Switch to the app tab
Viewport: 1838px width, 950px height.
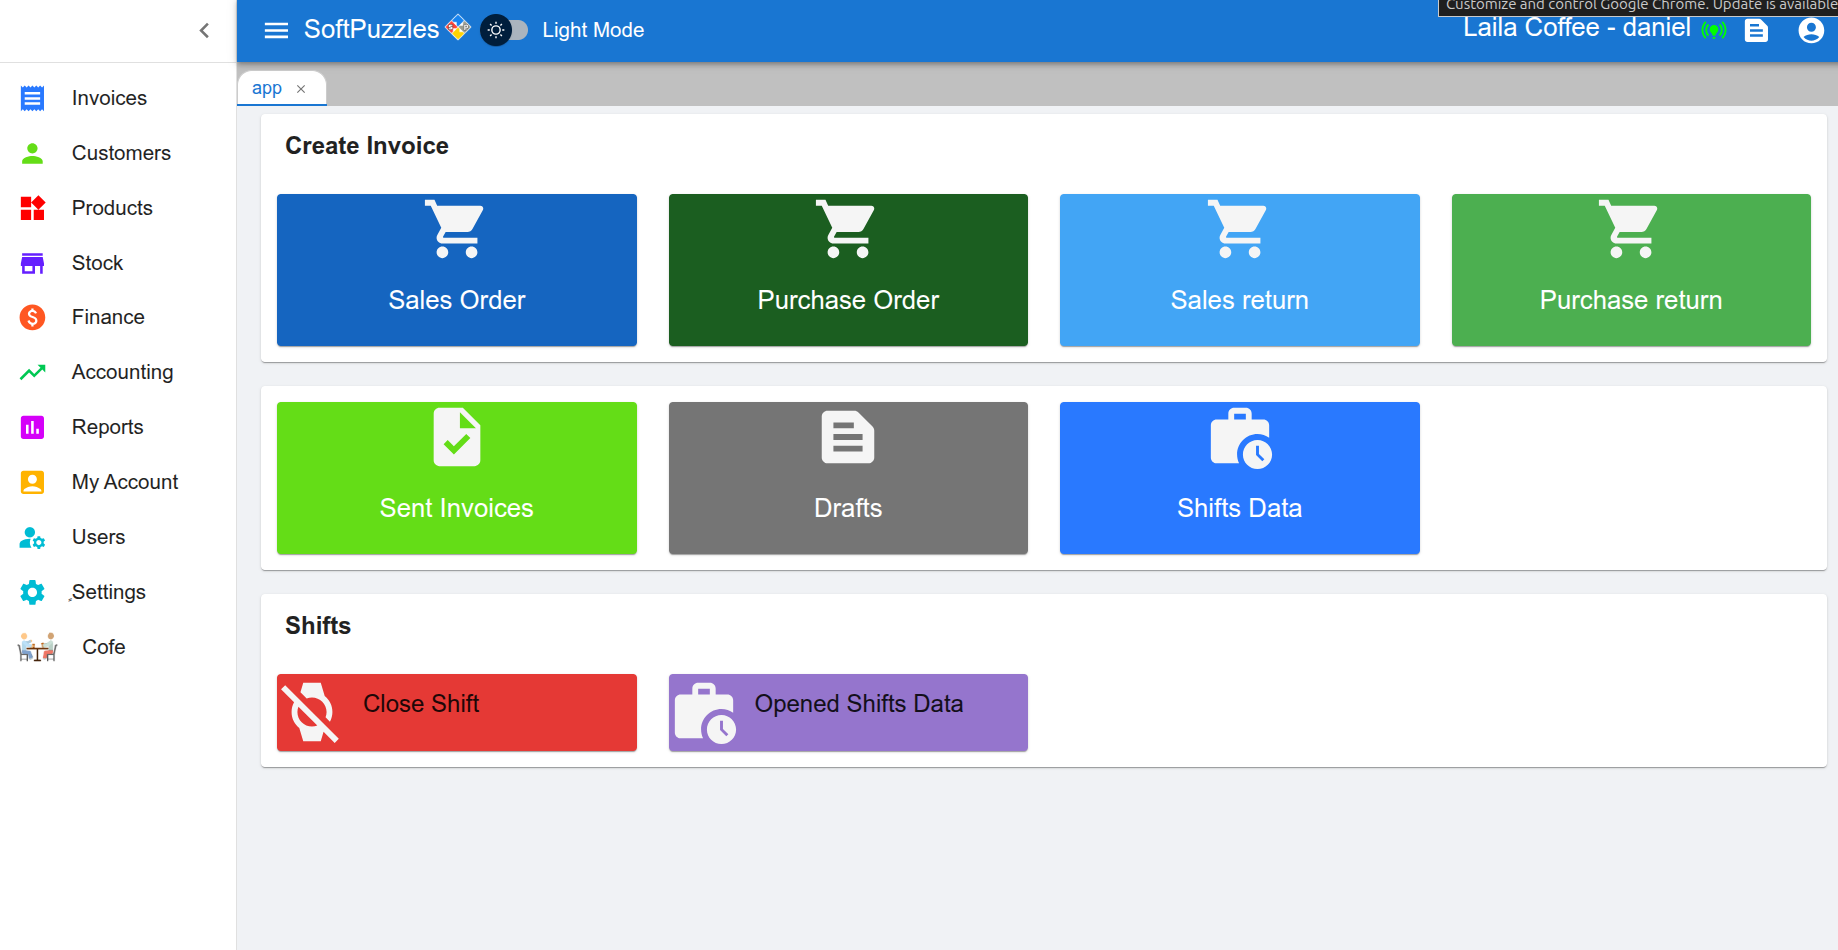(x=267, y=88)
